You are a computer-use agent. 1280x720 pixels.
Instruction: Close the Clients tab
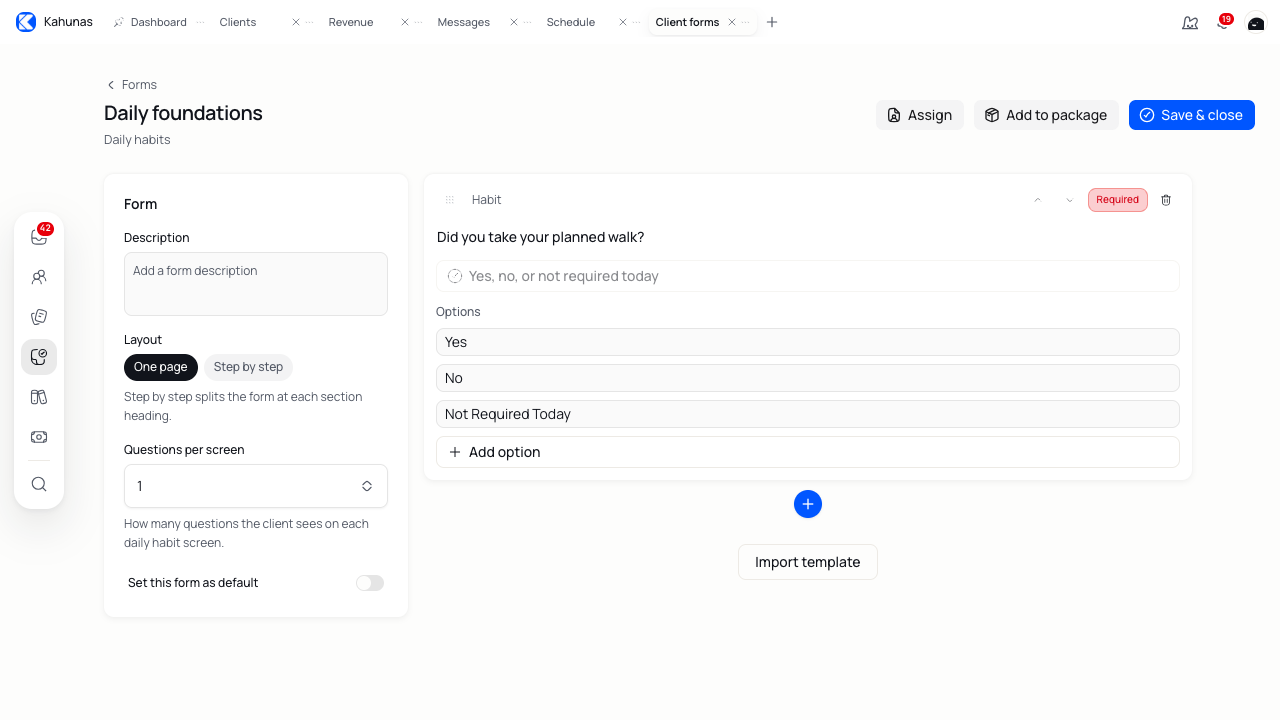click(x=296, y=22)
